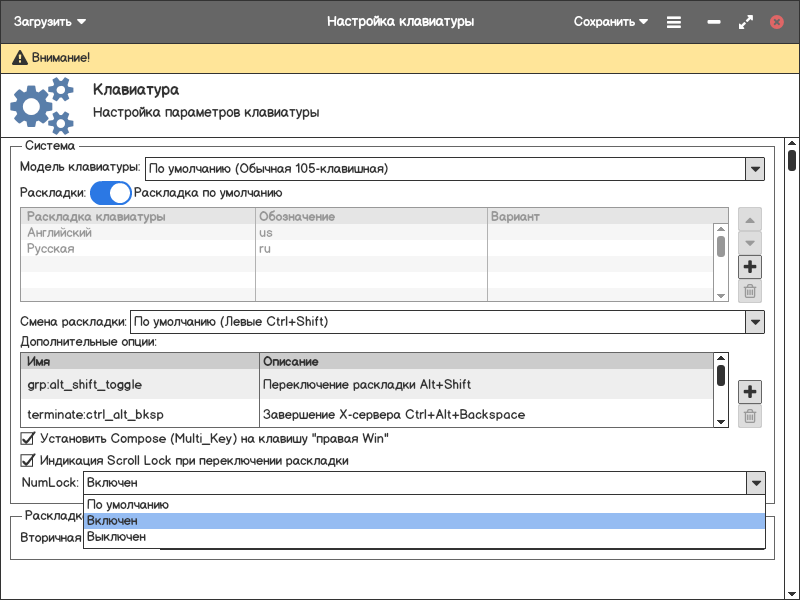Uncheck the Scroll Lock indication checkbox
Screen dimensions: 800x600
(x=28, y=461)
